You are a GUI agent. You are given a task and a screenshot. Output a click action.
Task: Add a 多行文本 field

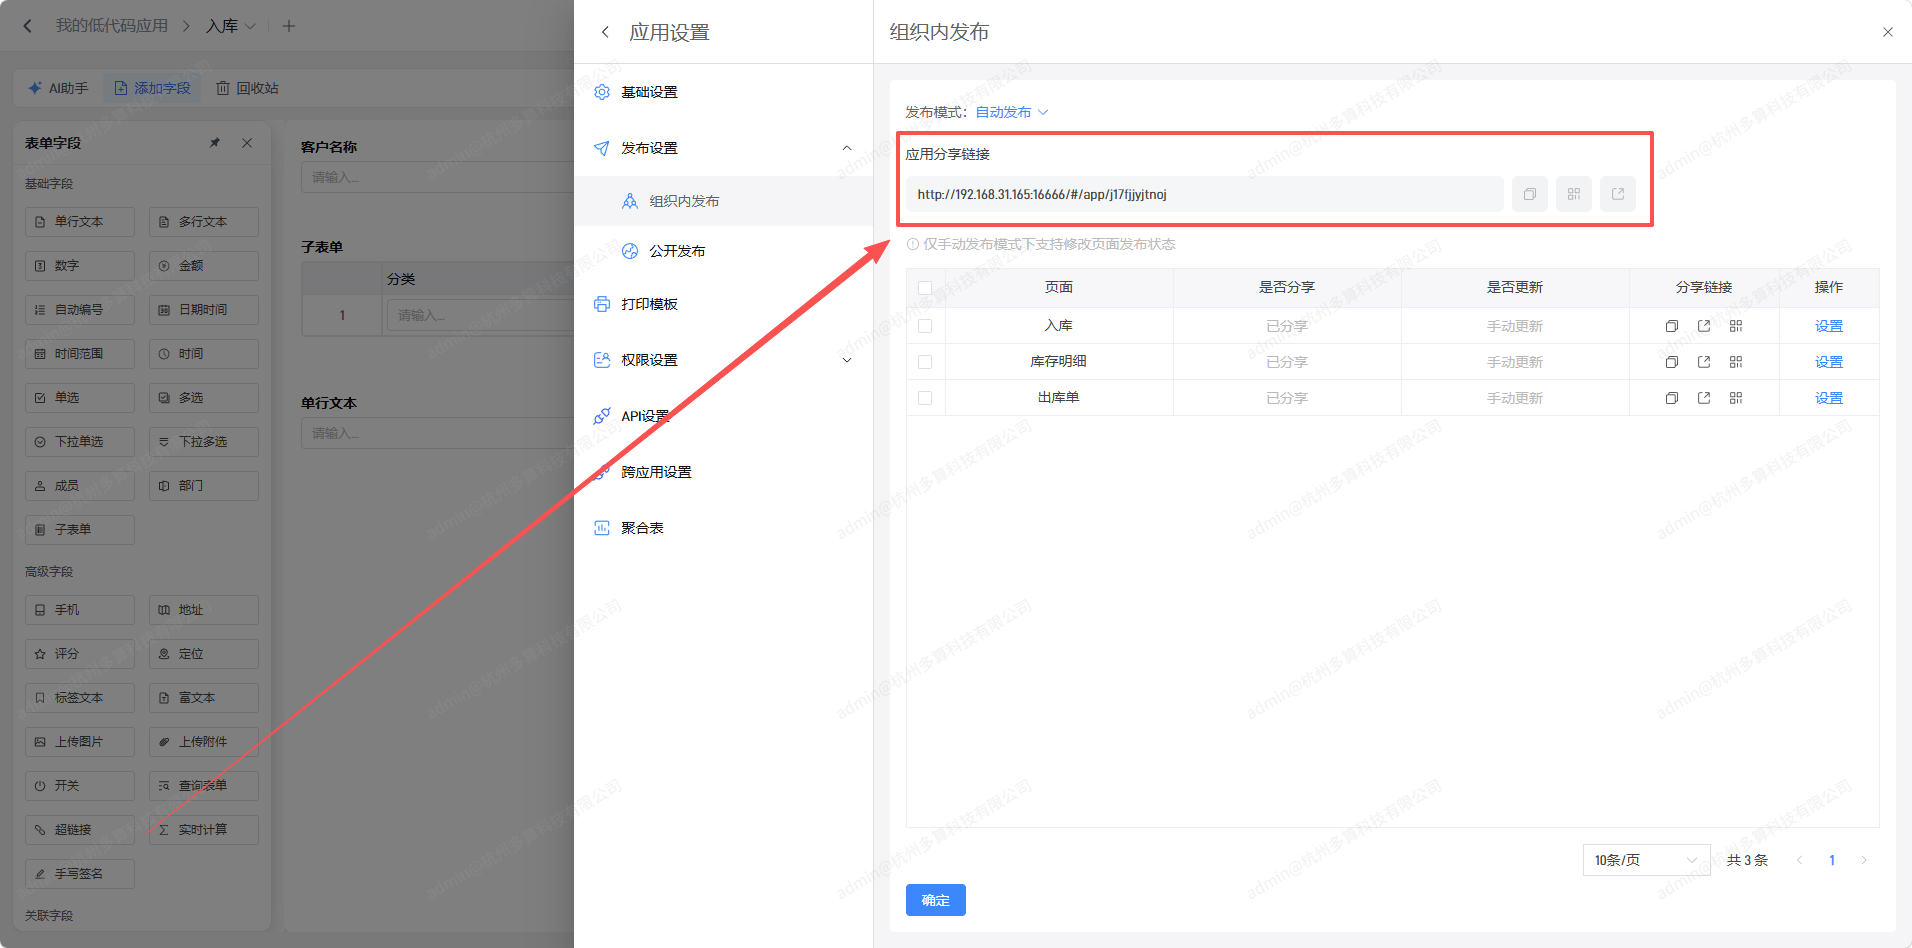click(x=204, y=222)
